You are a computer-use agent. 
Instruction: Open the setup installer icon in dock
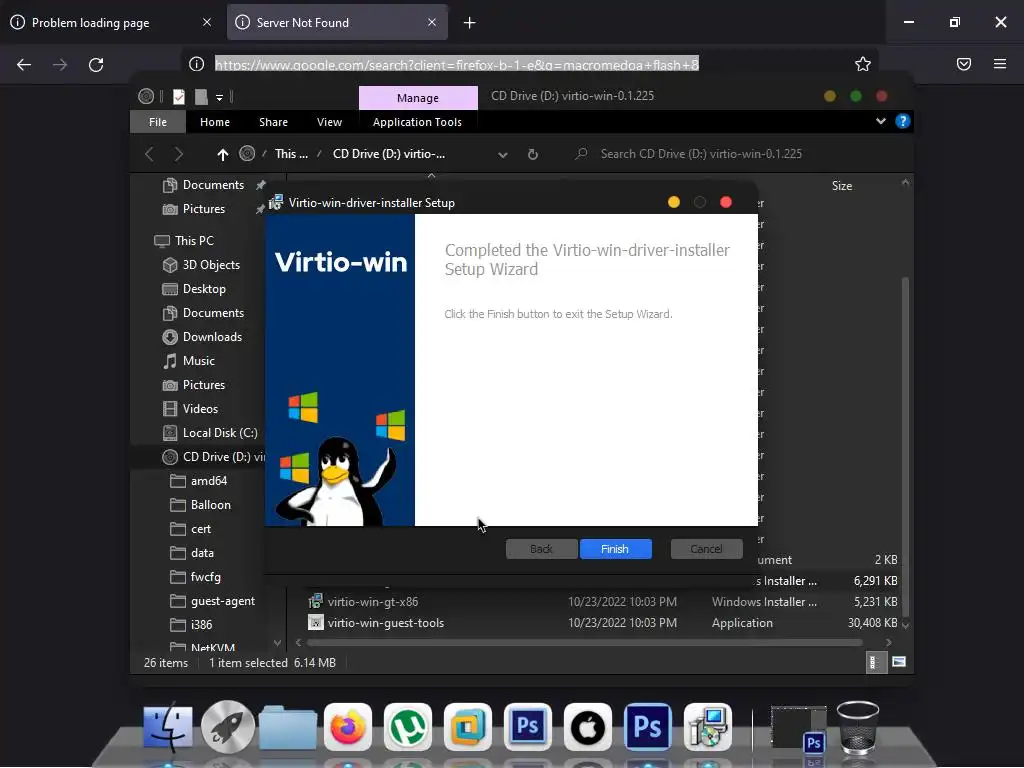coord(708,727)
